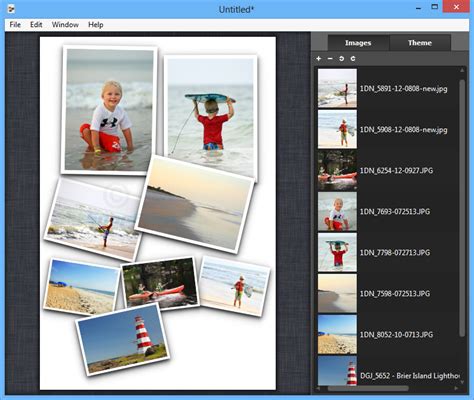Open the File menu

[15, 25]
